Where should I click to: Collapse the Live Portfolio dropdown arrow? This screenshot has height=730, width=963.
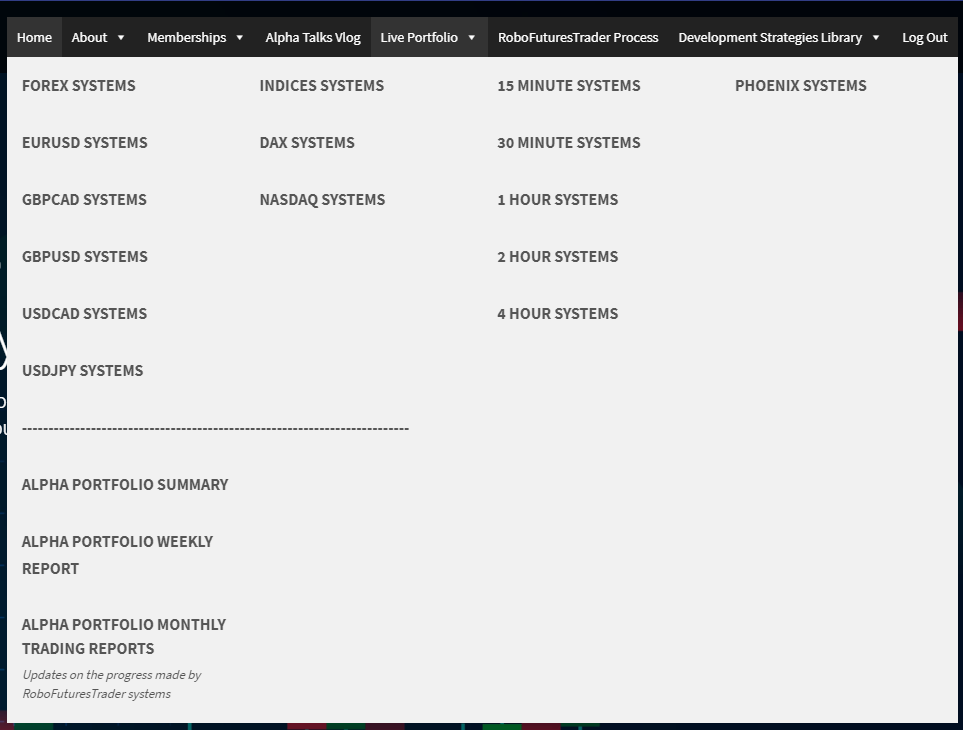click(x=472, y=37)
